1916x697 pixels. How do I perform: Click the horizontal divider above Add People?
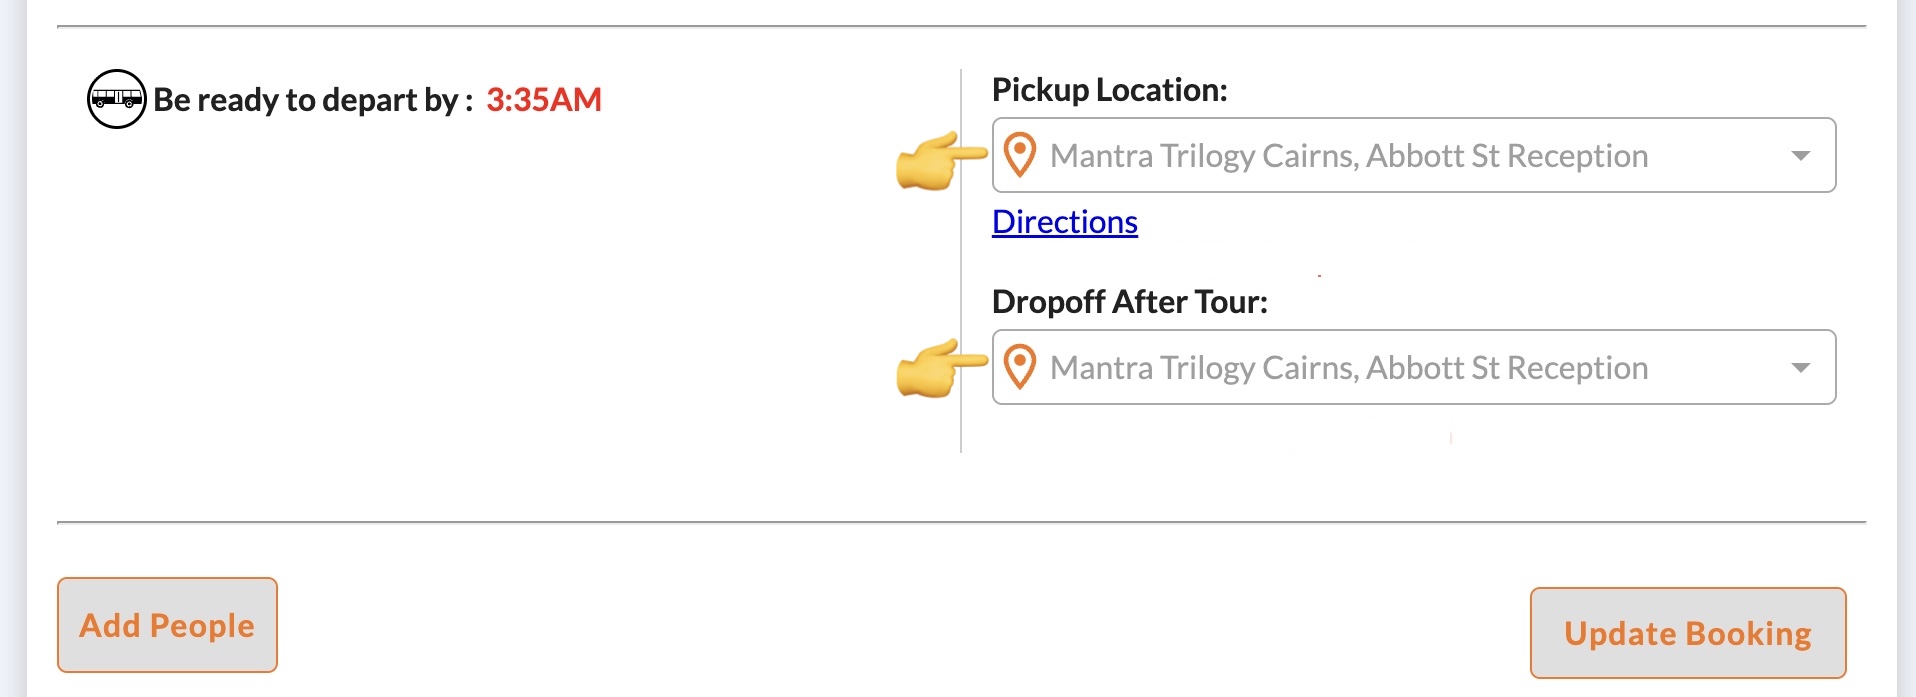click(960, 522)
